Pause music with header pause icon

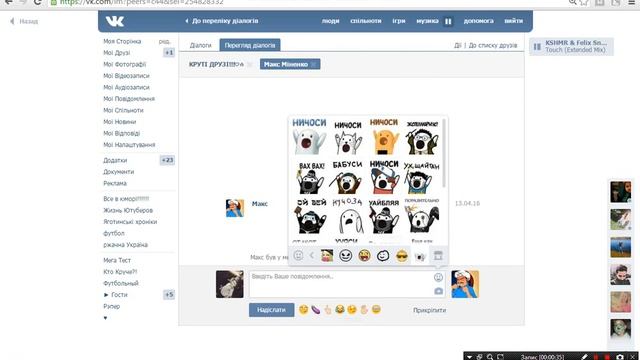[x=448, y=21]
